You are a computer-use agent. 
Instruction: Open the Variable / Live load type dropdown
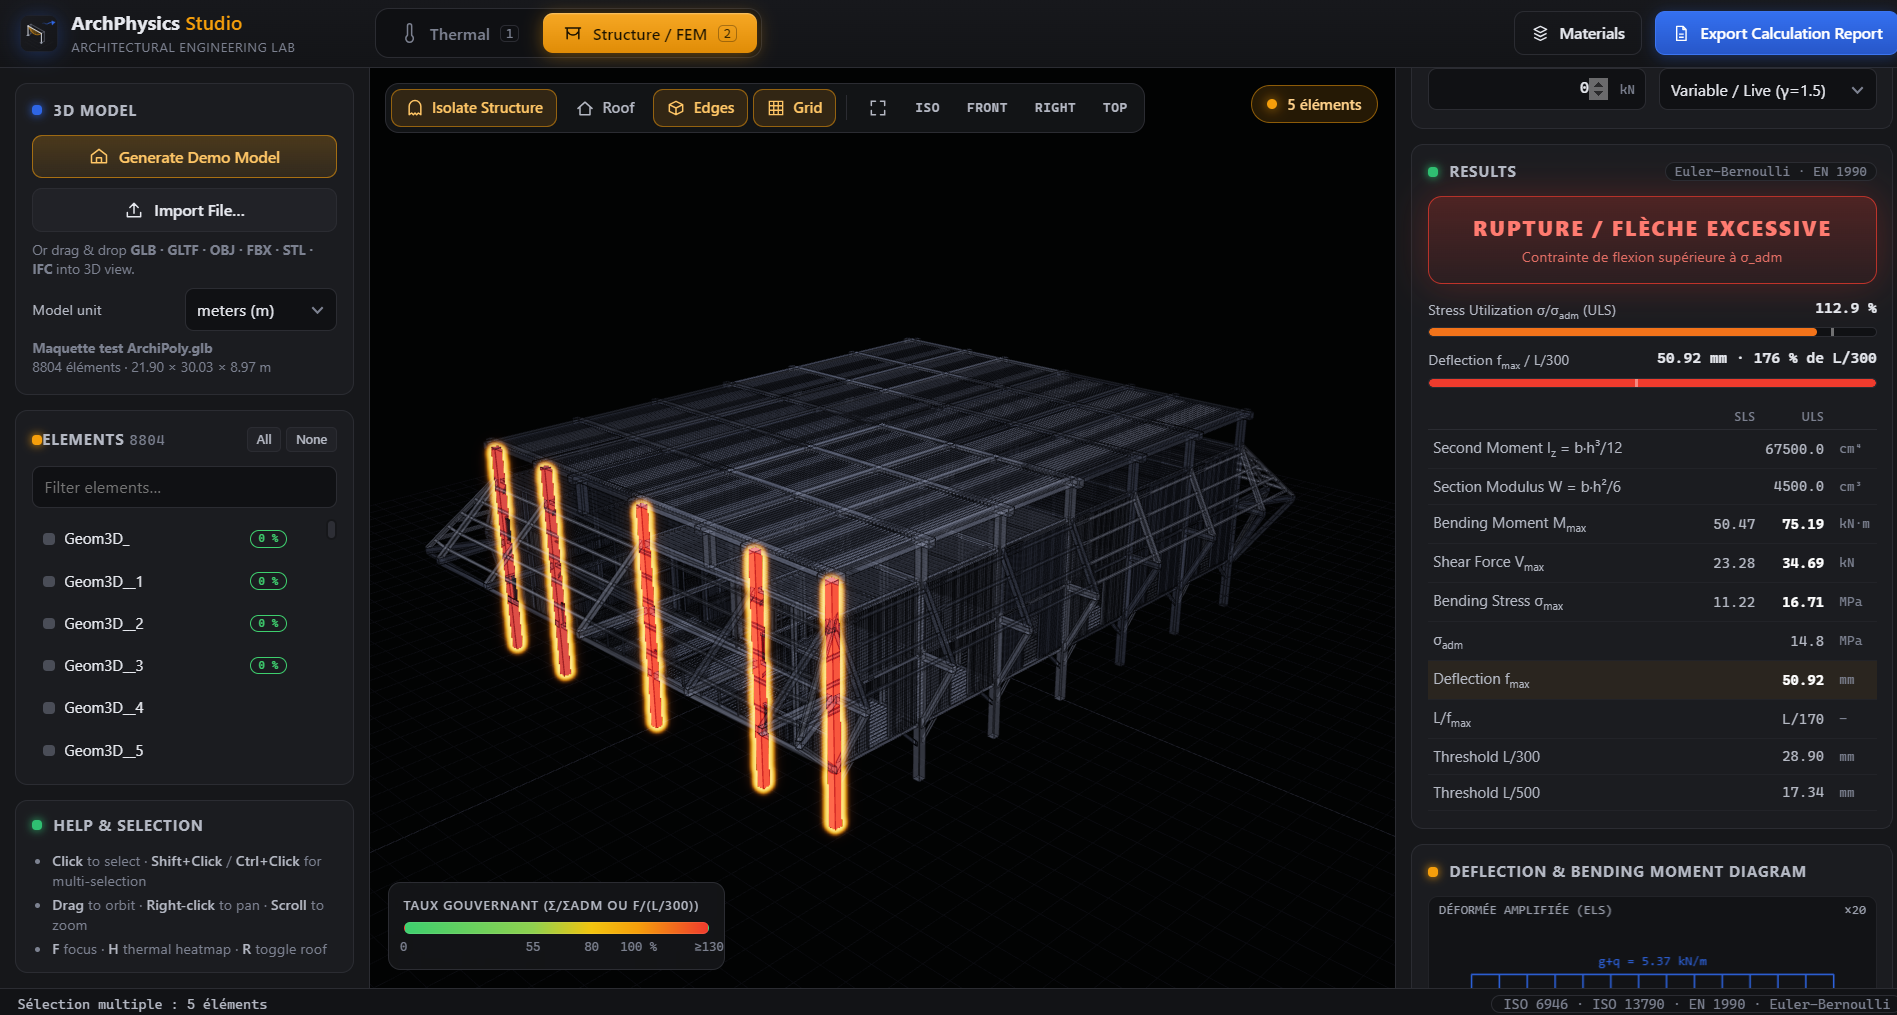(x=1767, y=90)
